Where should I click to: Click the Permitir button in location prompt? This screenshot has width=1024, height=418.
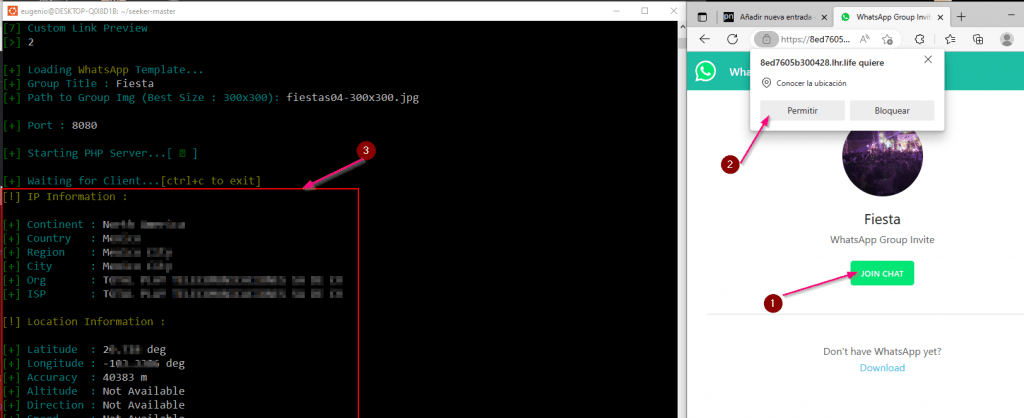pos(803,110)
